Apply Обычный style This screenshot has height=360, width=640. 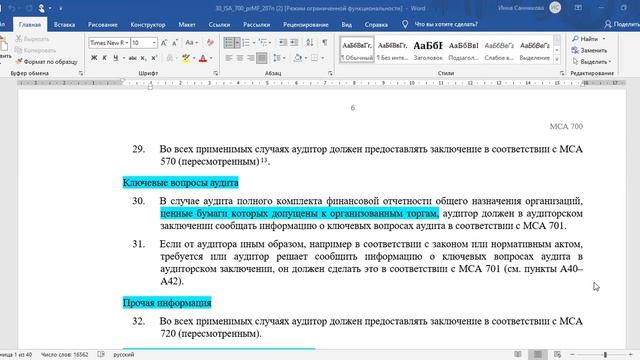pyautogui.click(x=357, y=50)
